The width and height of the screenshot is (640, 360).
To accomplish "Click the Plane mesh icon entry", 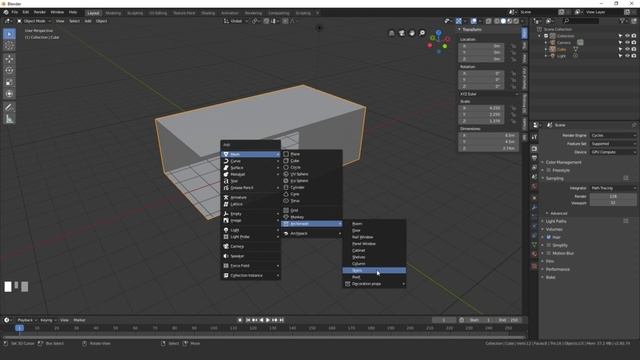I will pos(286,154).
